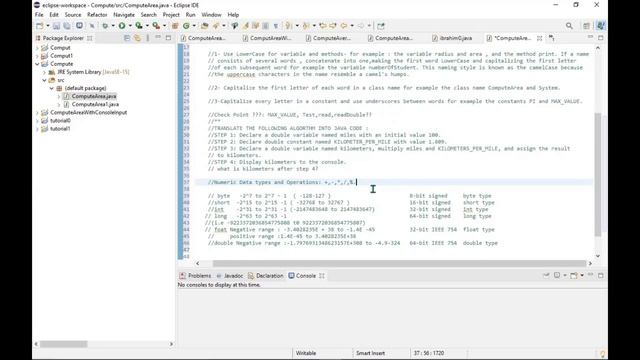
Task: Click the editor horizontal scrollbar
Action: [x=399, y=264]
